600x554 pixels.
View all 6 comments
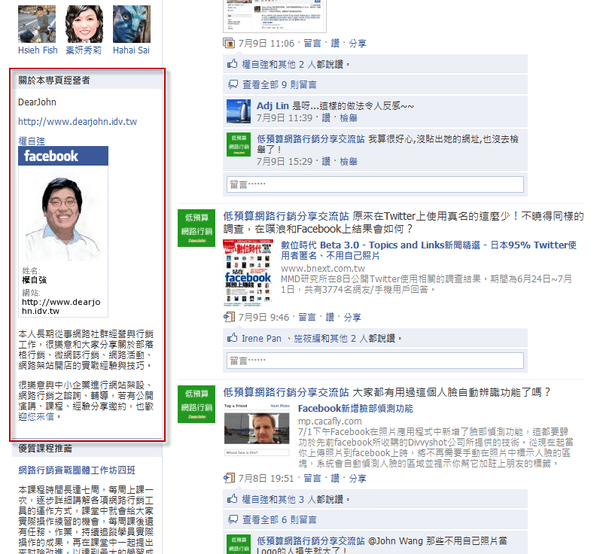point(279,520)
